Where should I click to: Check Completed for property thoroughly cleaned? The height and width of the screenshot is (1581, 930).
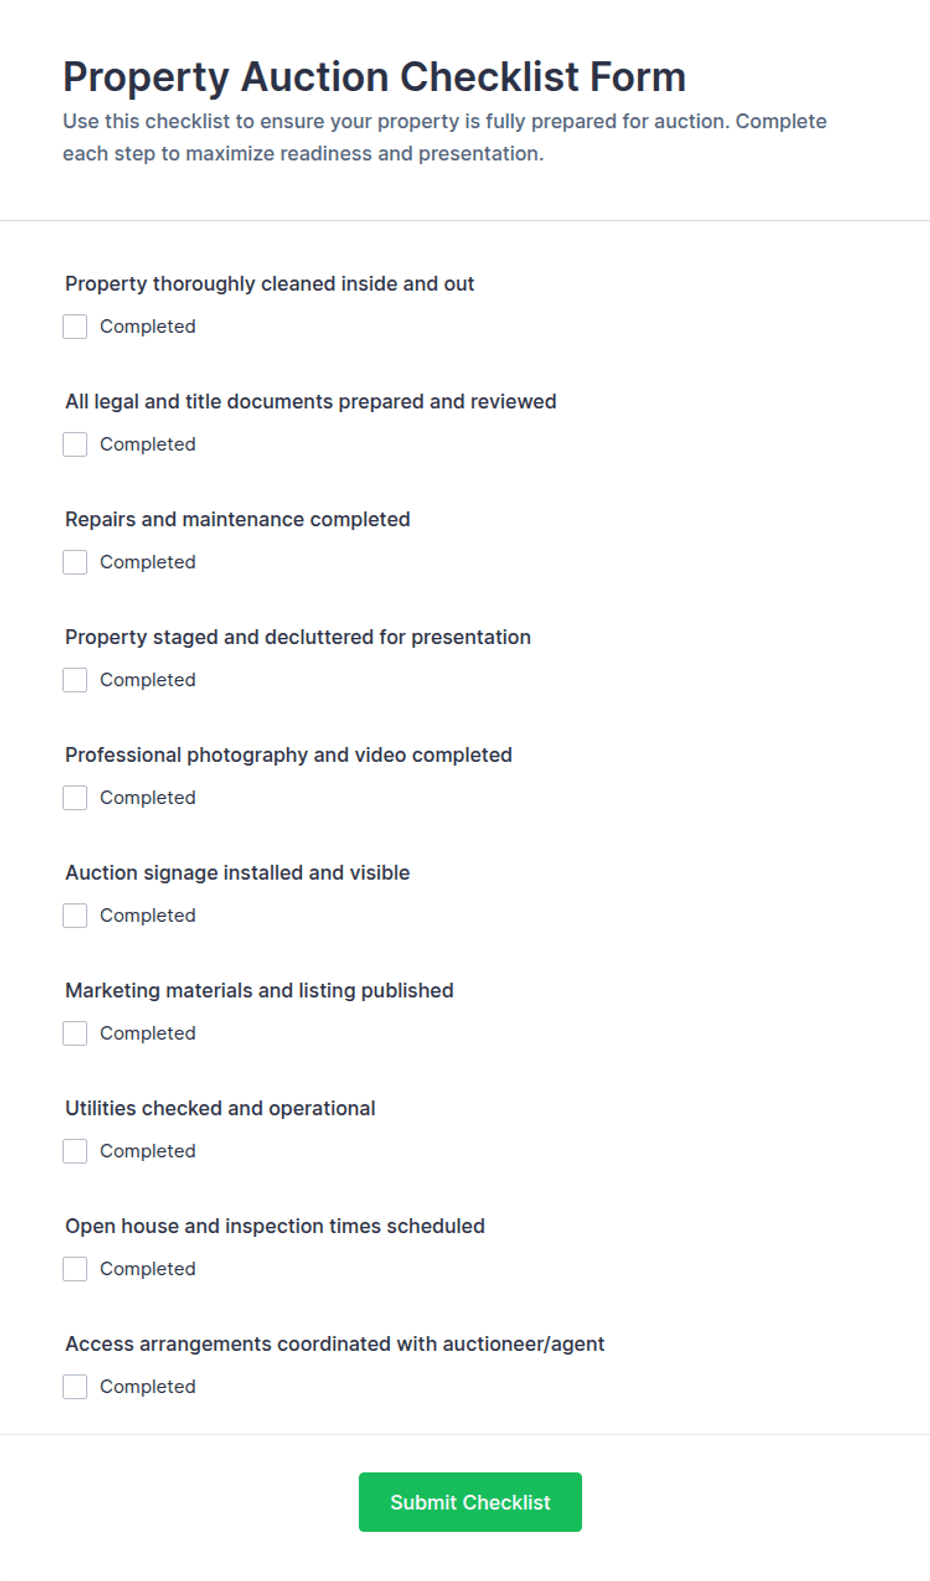coord(75,327)
